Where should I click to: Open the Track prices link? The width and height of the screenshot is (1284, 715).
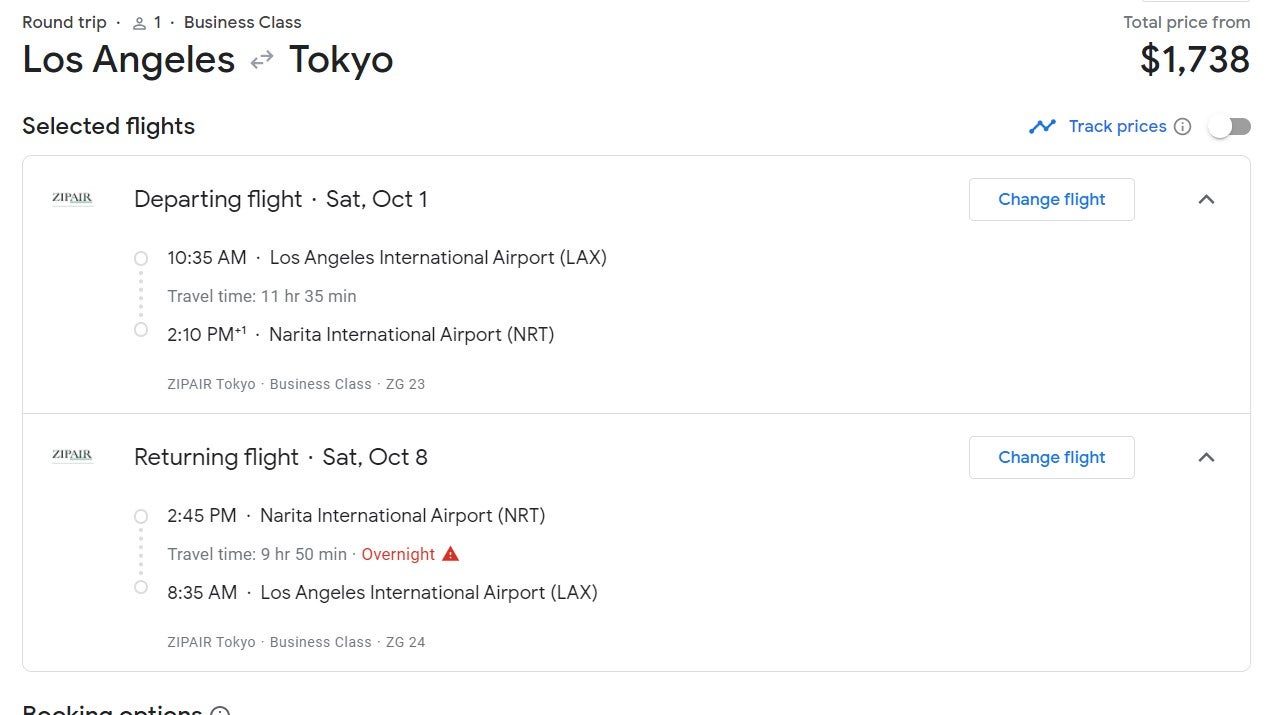tap(1117, 126)
